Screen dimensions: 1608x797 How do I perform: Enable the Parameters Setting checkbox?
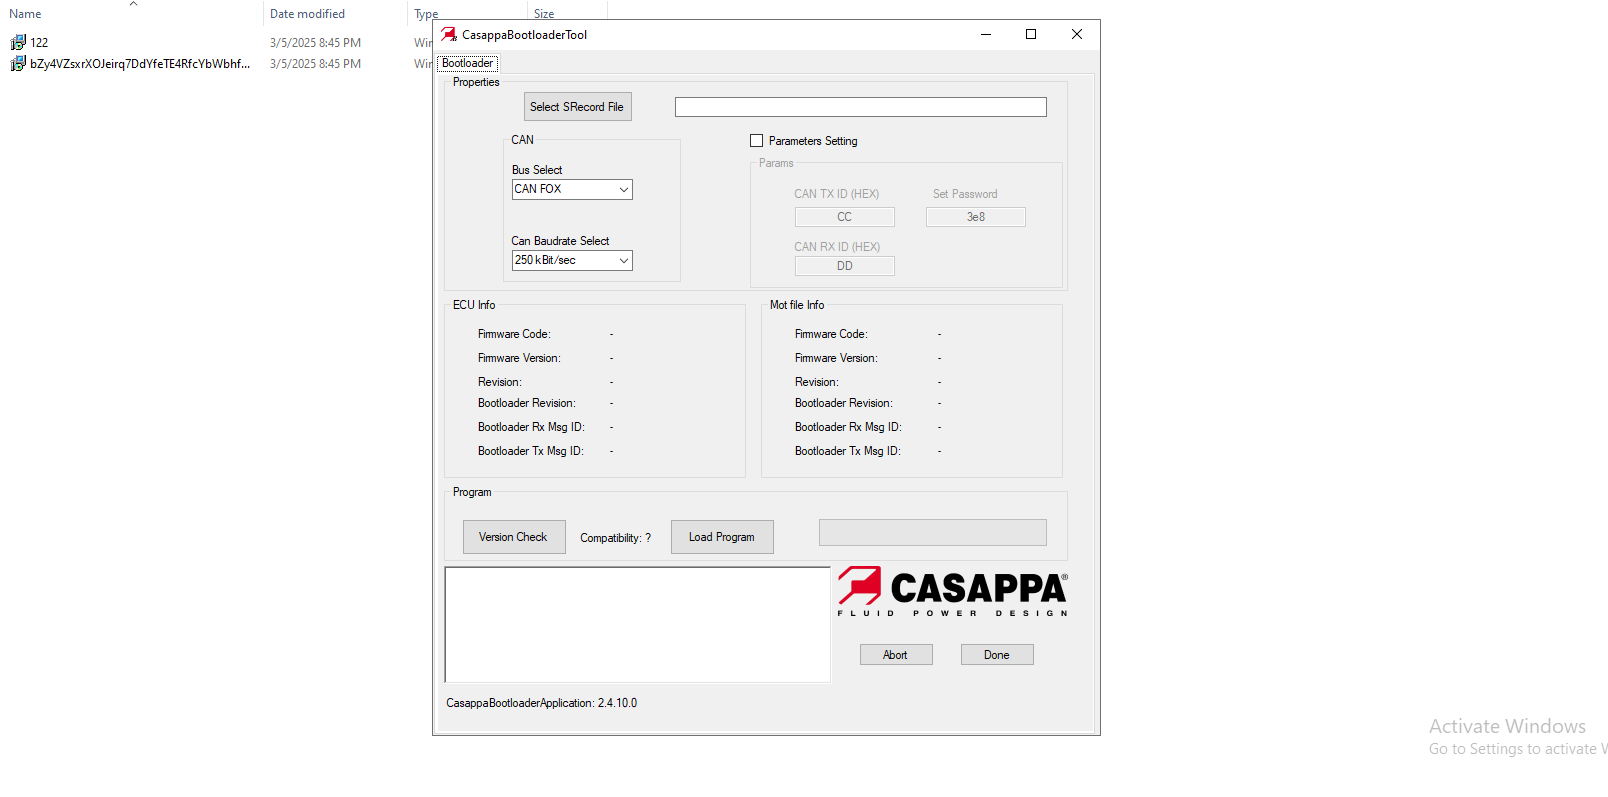[x=756, y=141]
